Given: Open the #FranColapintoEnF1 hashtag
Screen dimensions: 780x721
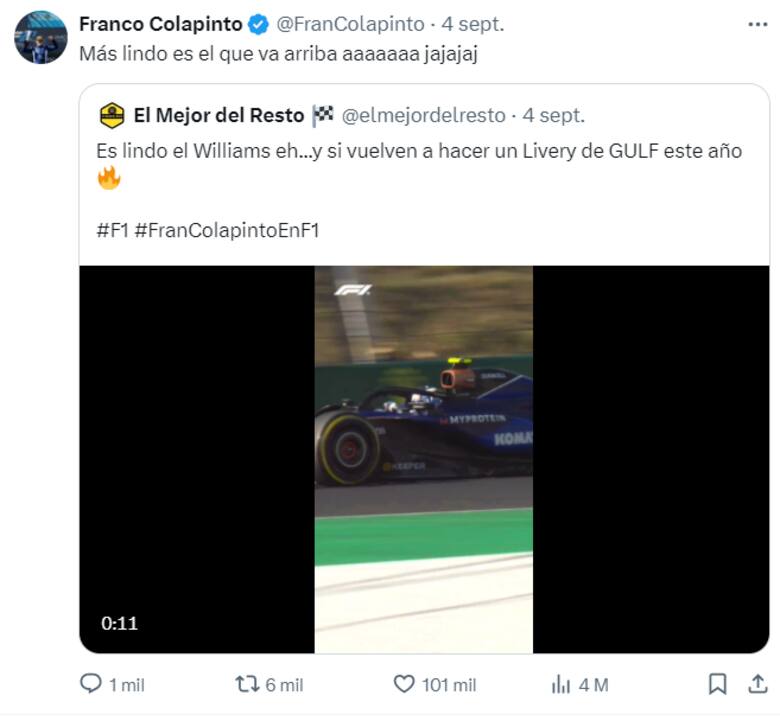Looking at the screenshot, I should click(x=226, y=230).
